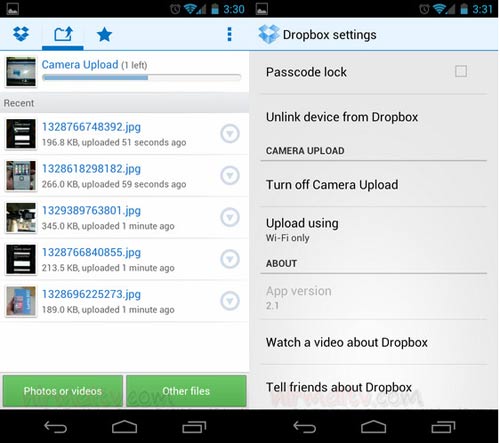This screenshot has height=443, width=500.
Task: Expand options for 1329389763801.jpg
Action: click(x=230, y=217)
